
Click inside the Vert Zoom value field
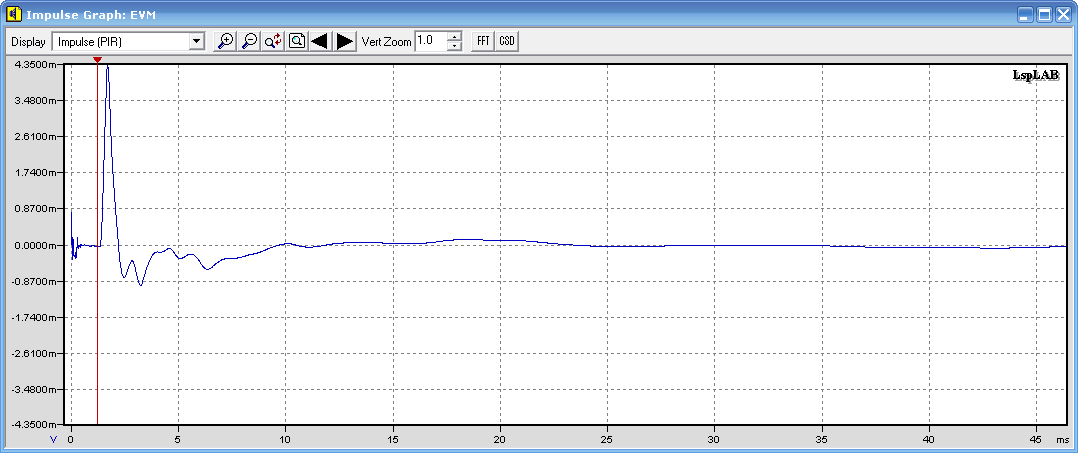(430, 41)
